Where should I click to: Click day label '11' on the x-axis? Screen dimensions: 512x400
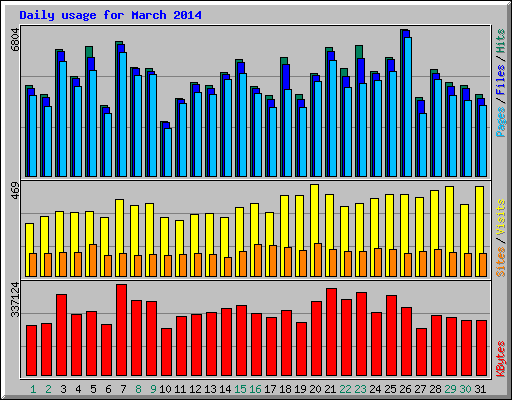point(180,389)
